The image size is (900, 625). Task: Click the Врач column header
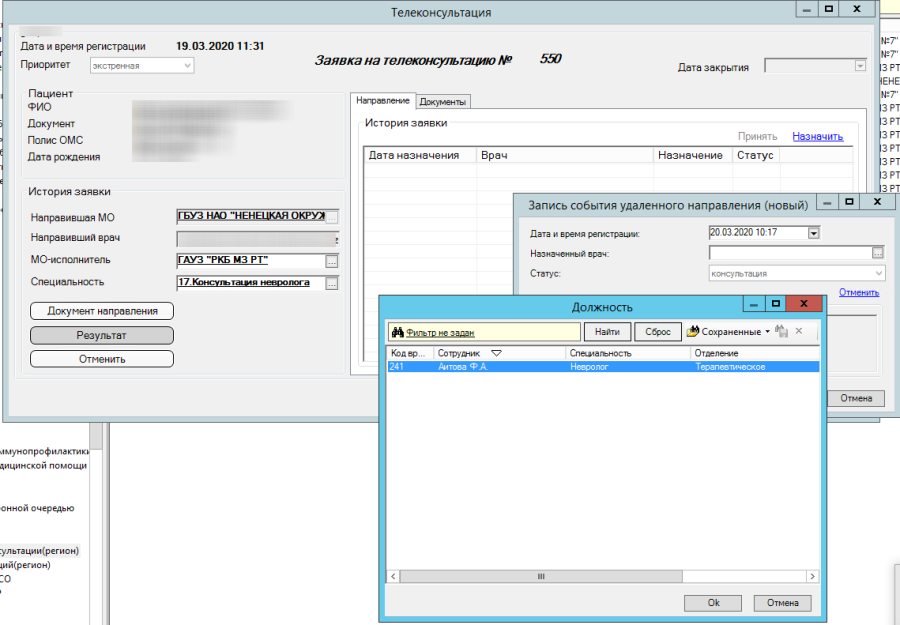click(565, 155)
